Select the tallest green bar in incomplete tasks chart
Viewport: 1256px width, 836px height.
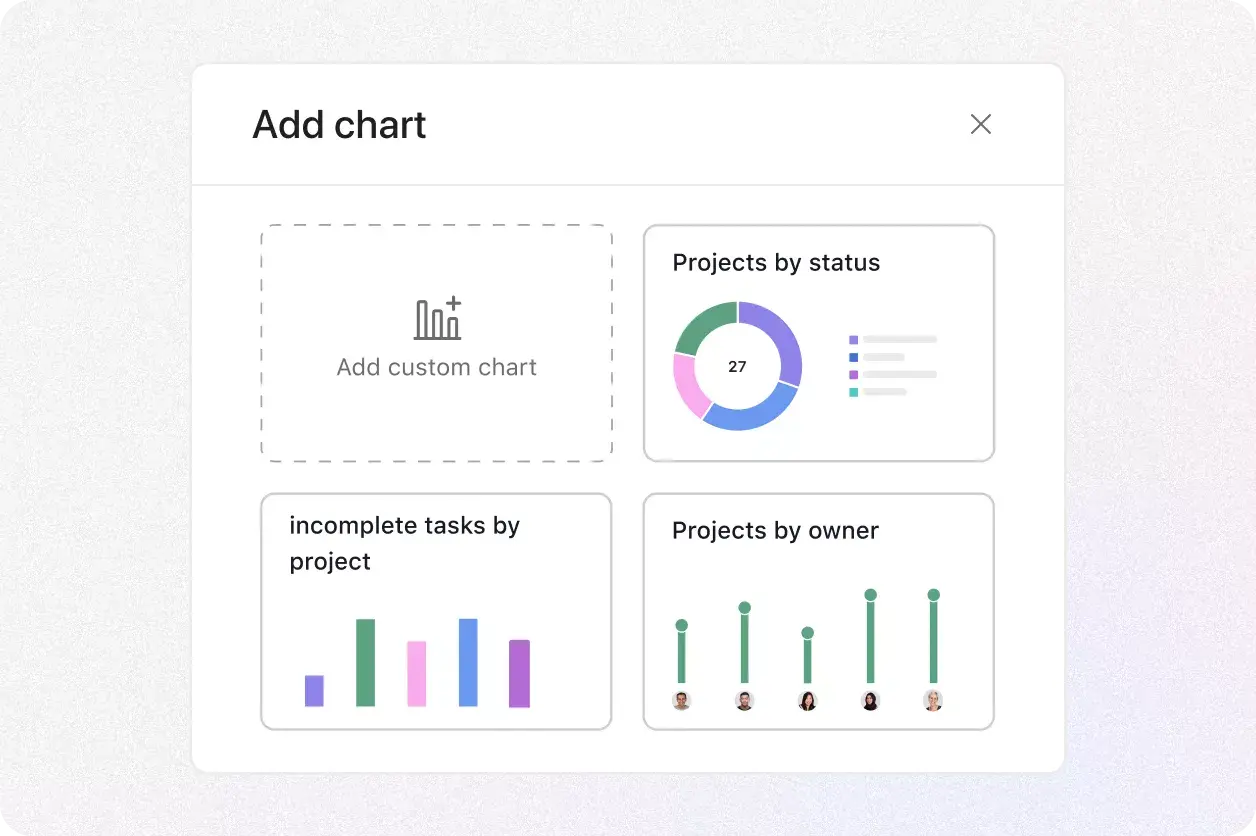365,665
